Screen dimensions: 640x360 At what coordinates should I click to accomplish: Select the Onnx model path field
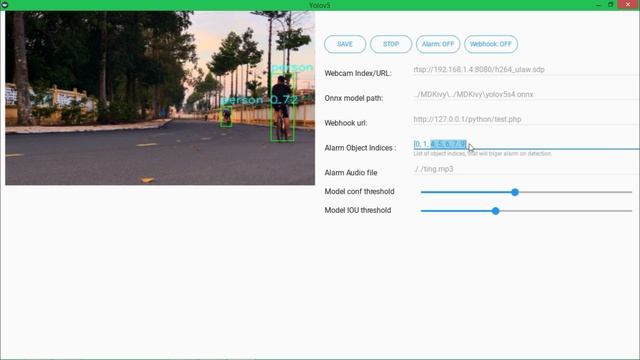click(526, 95)
